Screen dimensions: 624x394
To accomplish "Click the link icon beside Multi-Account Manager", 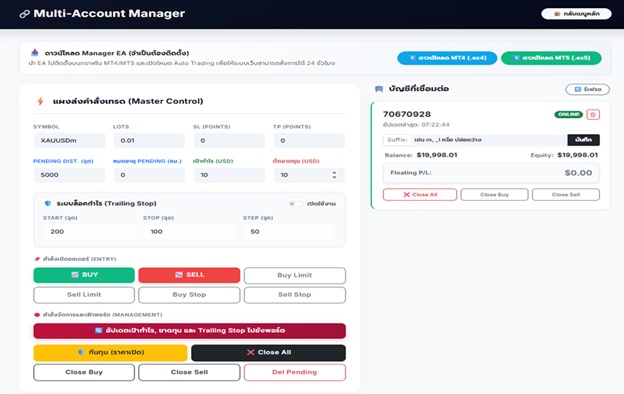I will [x=25, y=14].
